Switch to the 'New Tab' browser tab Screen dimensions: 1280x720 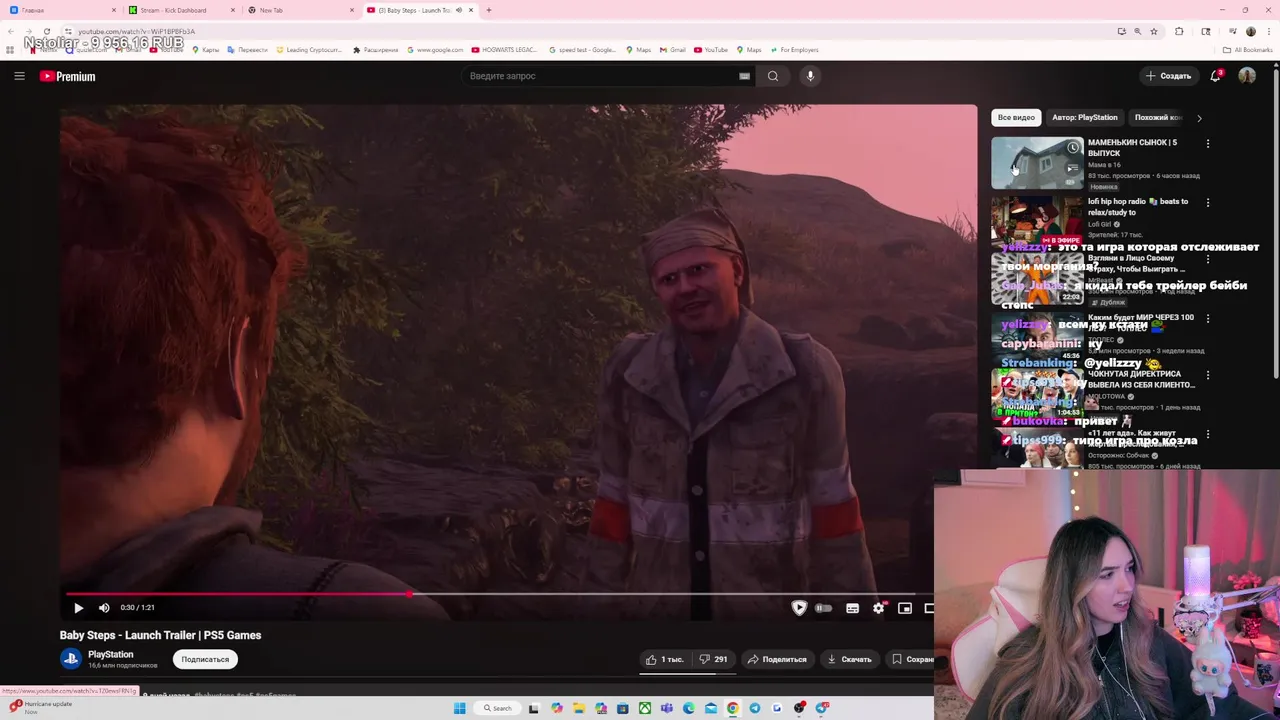(x=300, y=10)
